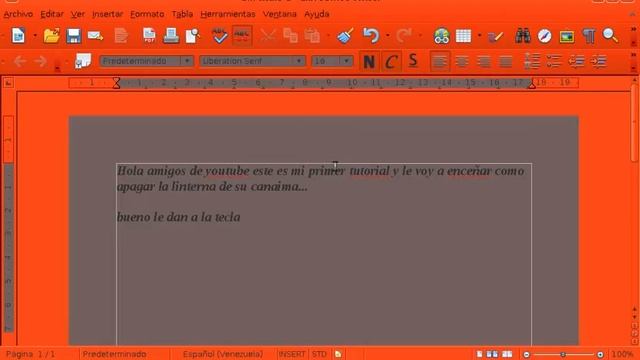Viewport: 640px width, 360px height.
Task: Align text to the right
Action: [x=484, y=62]
